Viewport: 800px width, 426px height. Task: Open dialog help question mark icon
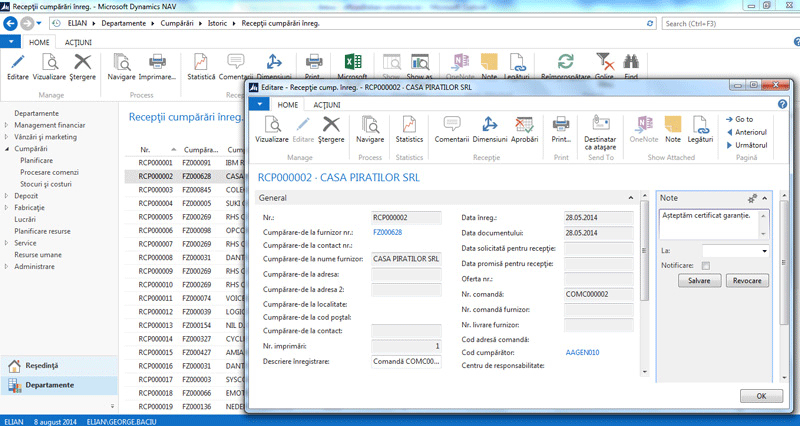tap(782, 104)
